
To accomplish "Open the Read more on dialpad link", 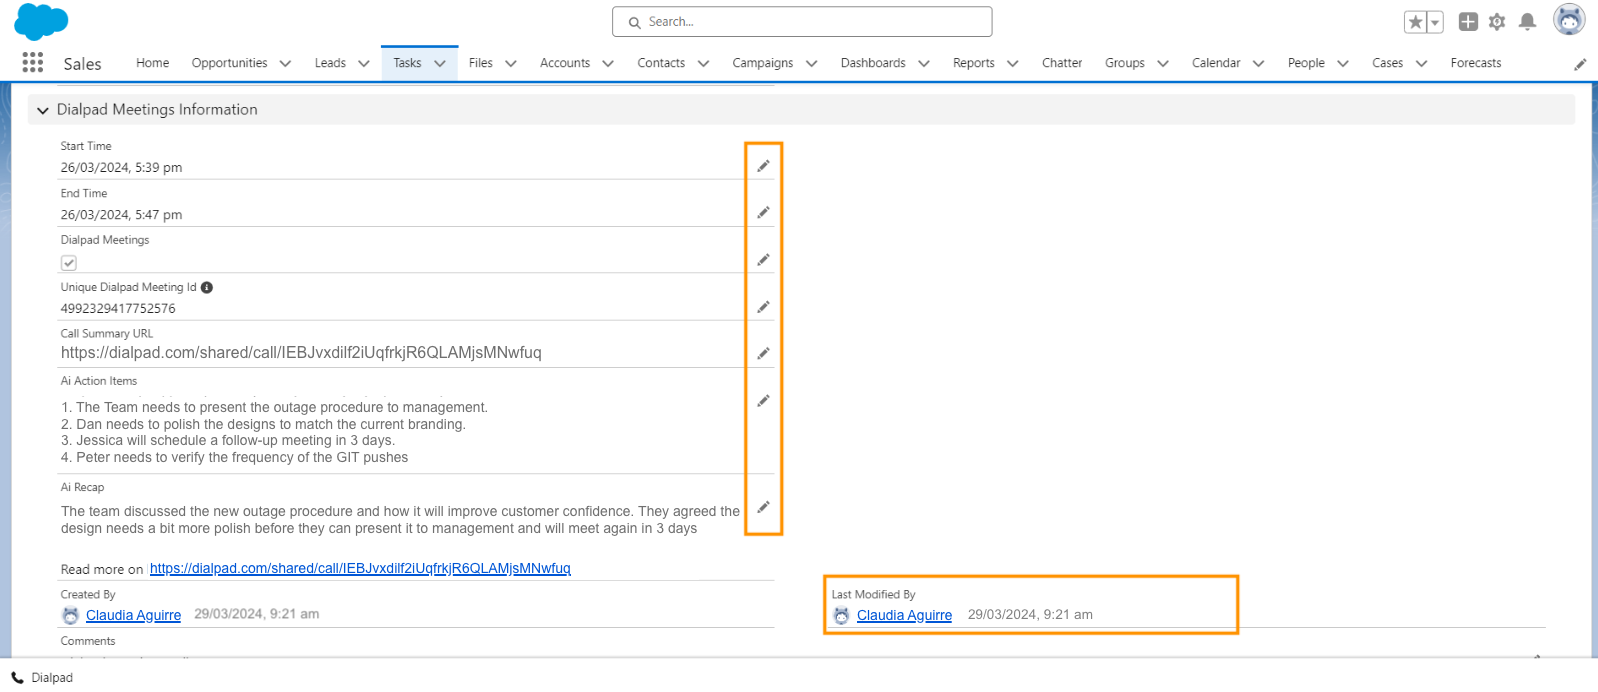I will [360, 568].
